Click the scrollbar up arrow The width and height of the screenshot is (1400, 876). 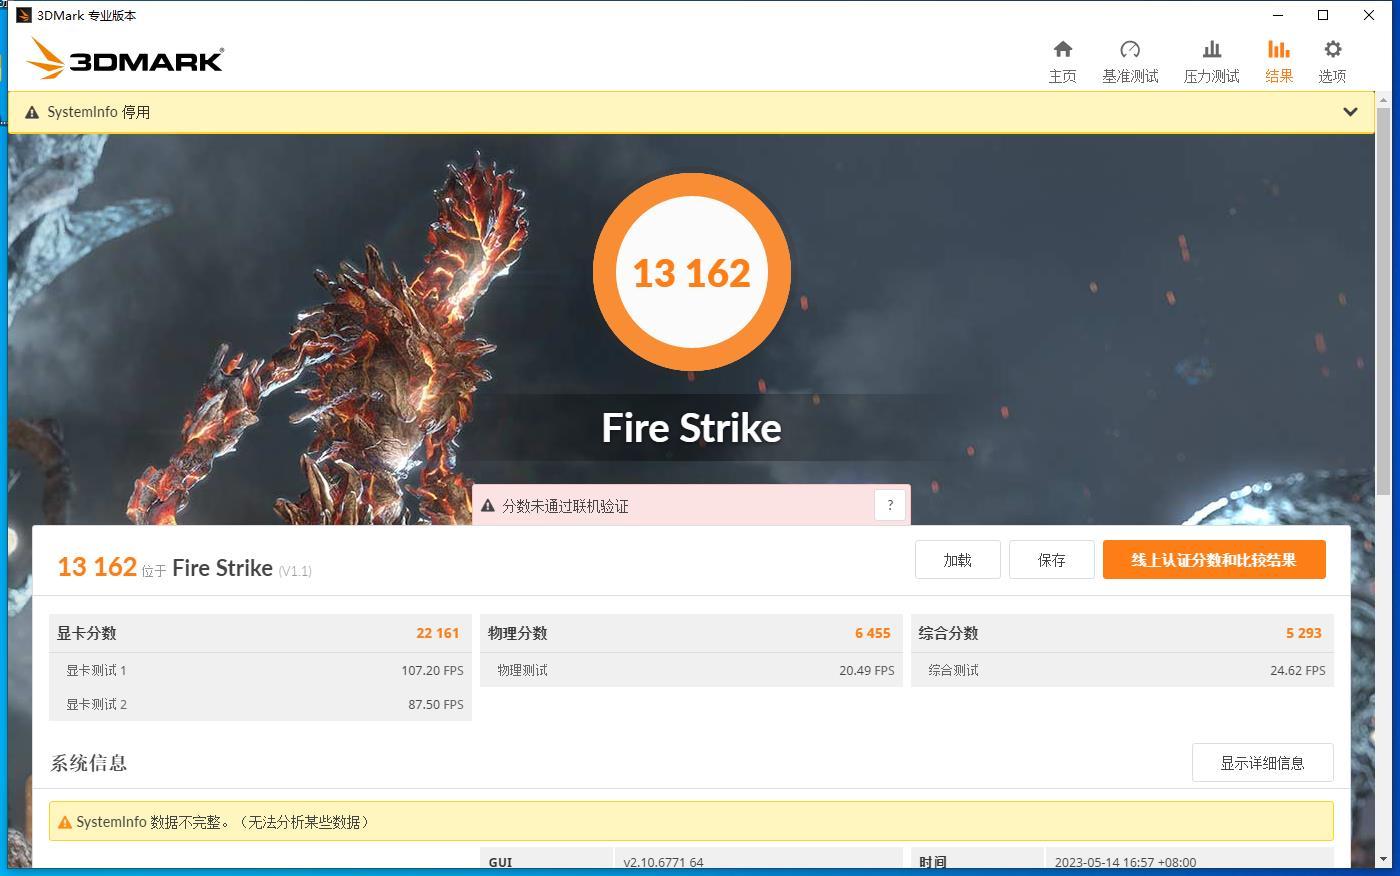pos(1383,99)
